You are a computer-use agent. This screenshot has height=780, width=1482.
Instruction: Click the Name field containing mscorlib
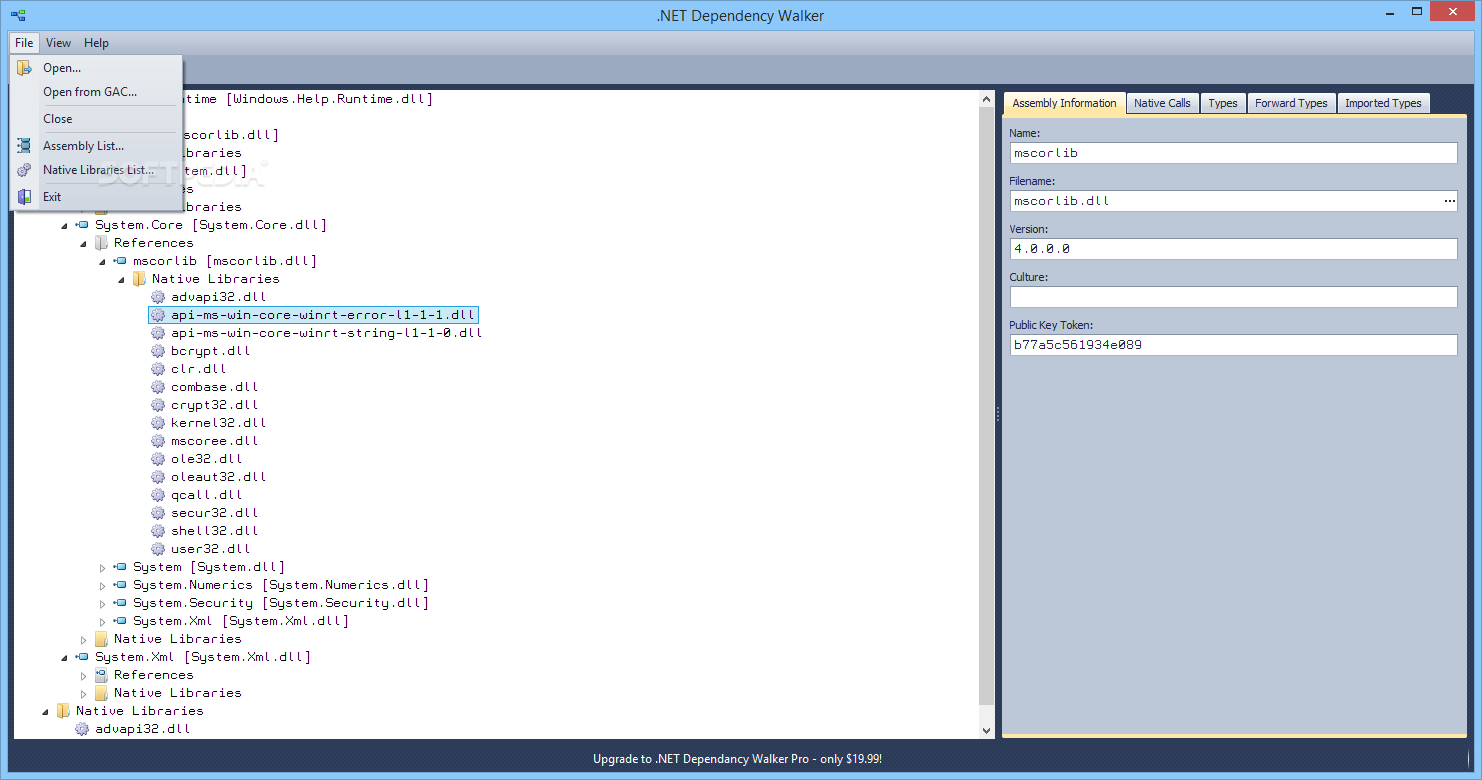point(1233,153)
